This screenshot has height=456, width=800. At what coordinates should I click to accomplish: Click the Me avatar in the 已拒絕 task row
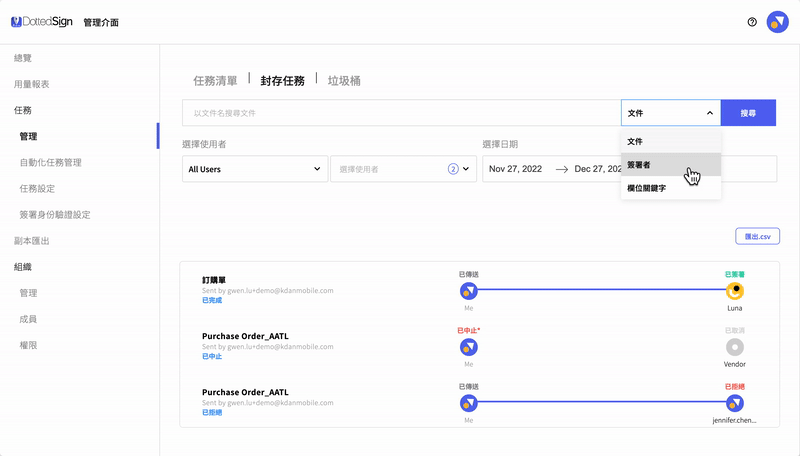(x=468, y=403)
